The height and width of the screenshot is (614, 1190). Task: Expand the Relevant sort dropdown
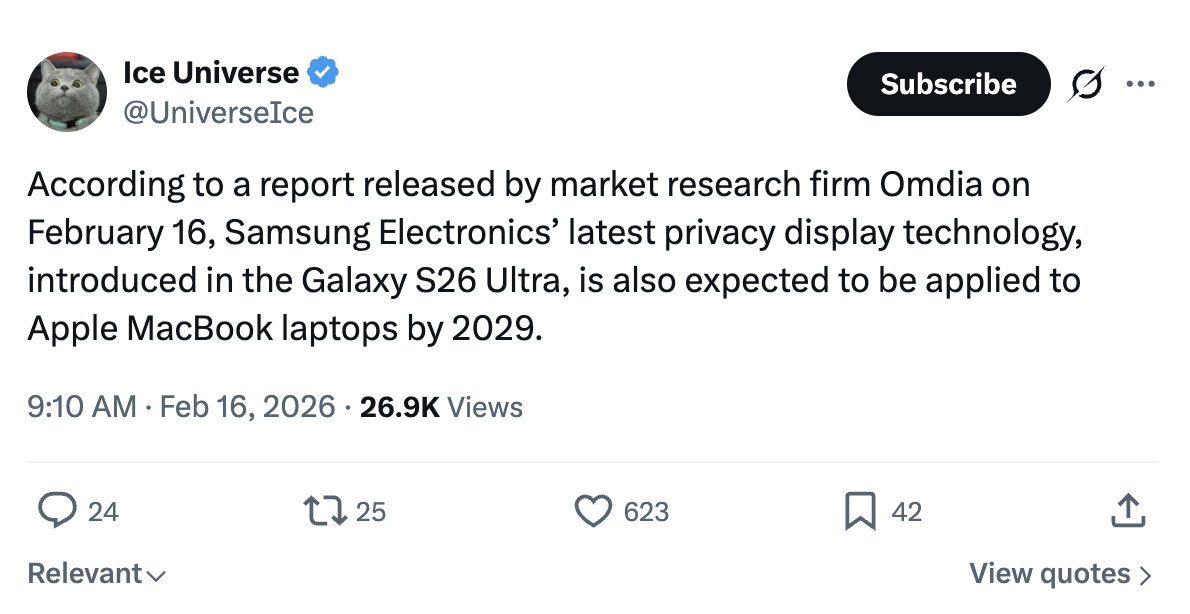coord(95,574)
